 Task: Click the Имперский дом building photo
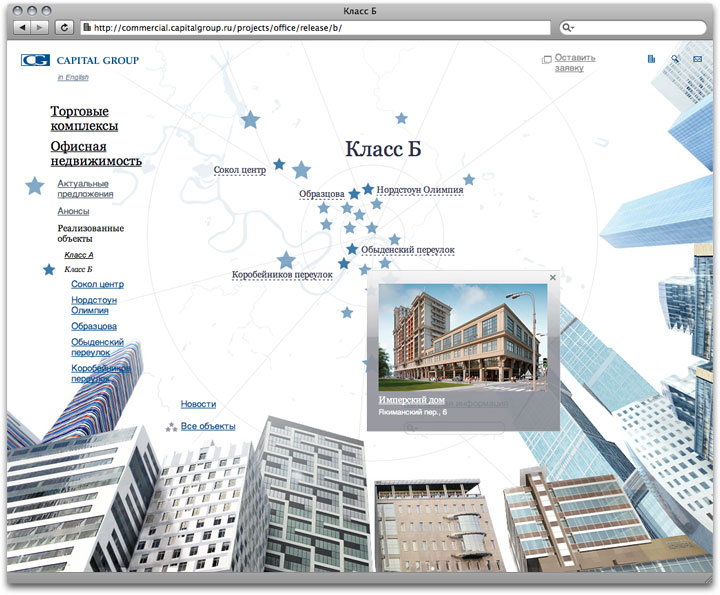pos(463,337)
